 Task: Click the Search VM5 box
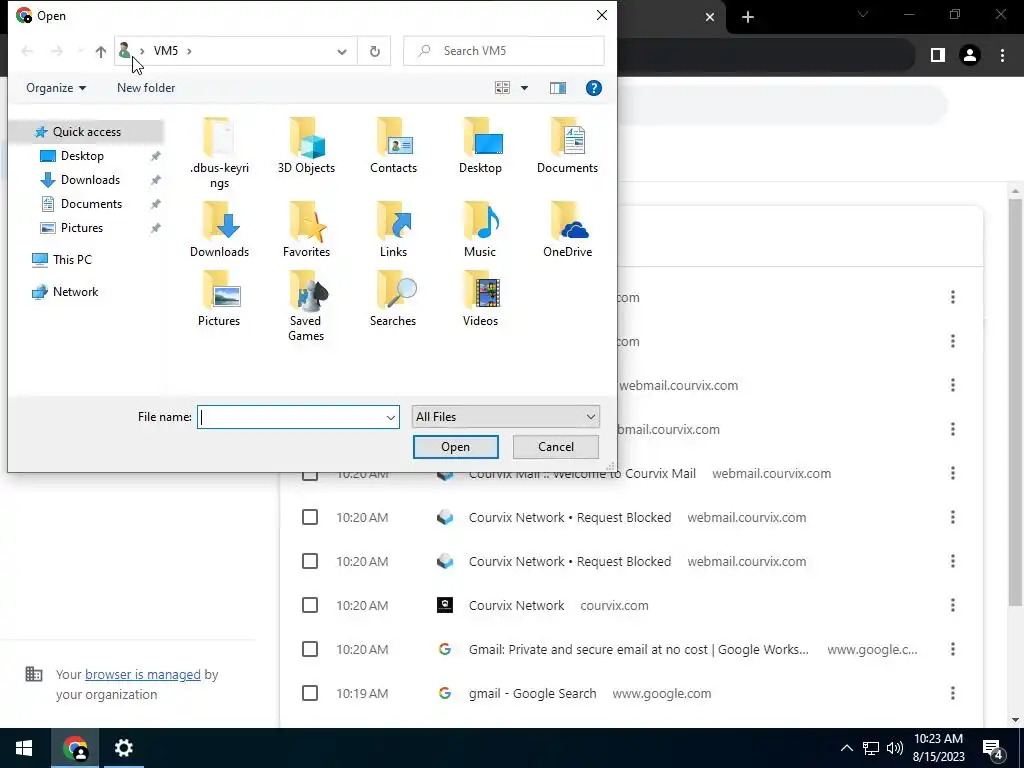pyautogui.click(x=504, y=51)
